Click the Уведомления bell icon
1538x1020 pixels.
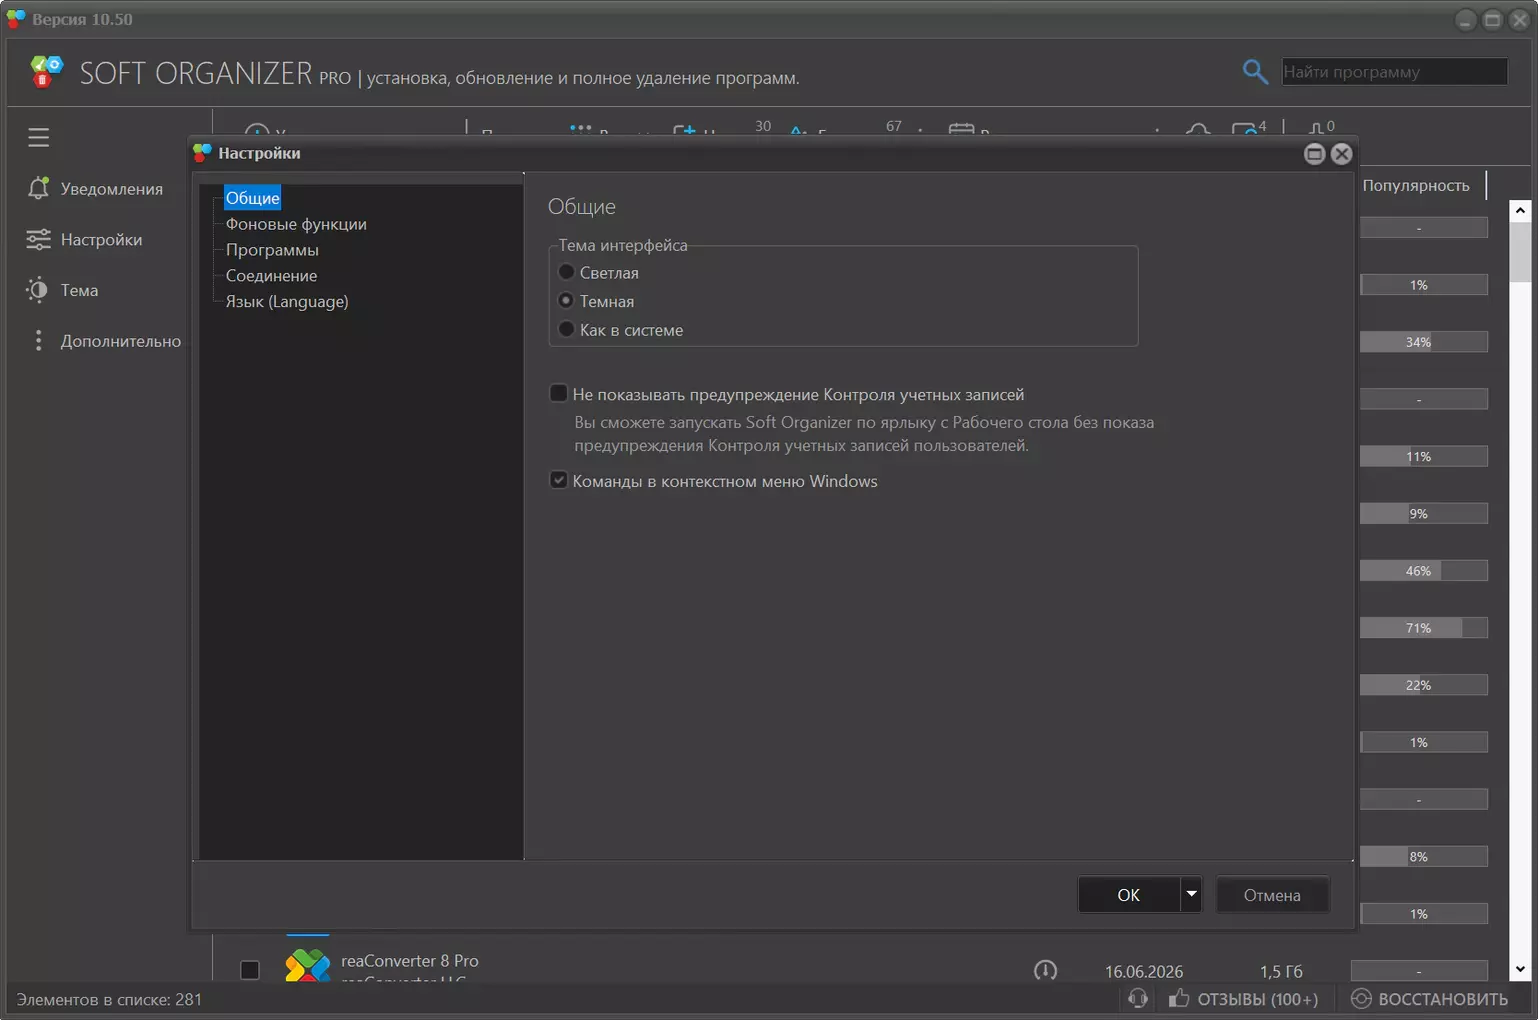[x=38, y=188]
